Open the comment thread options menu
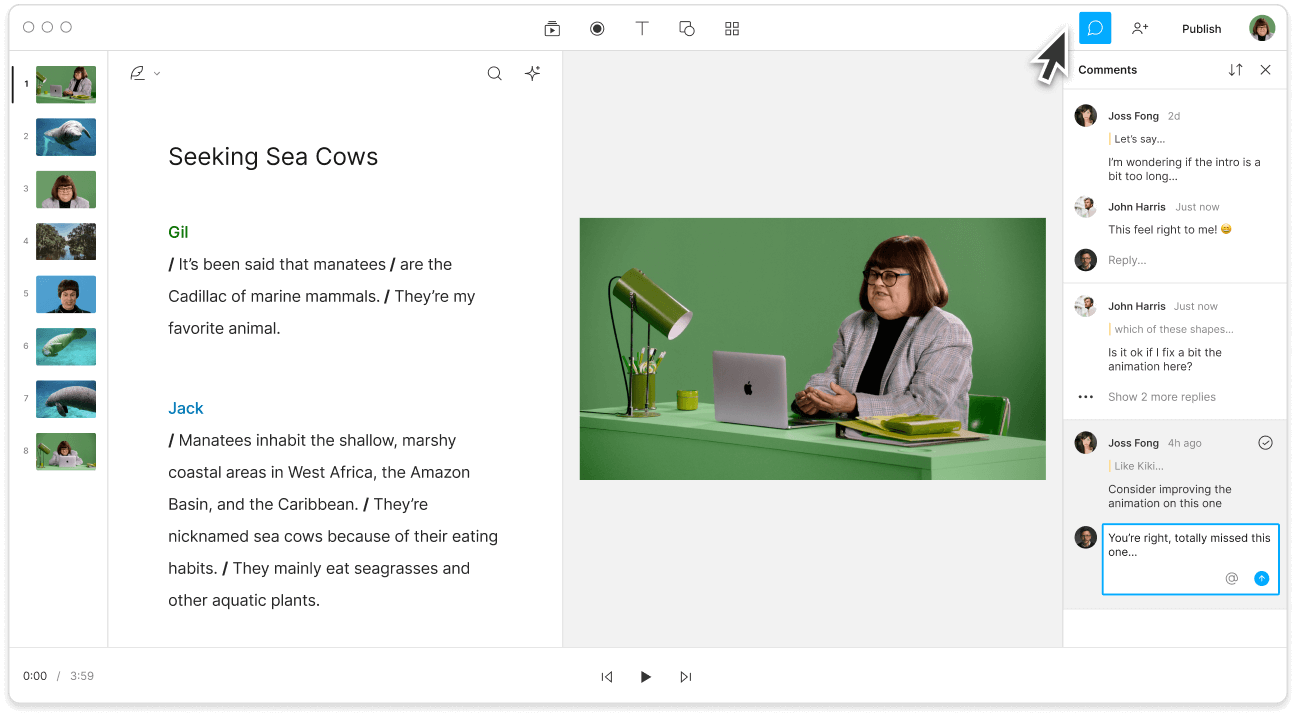 (1085, 397)
